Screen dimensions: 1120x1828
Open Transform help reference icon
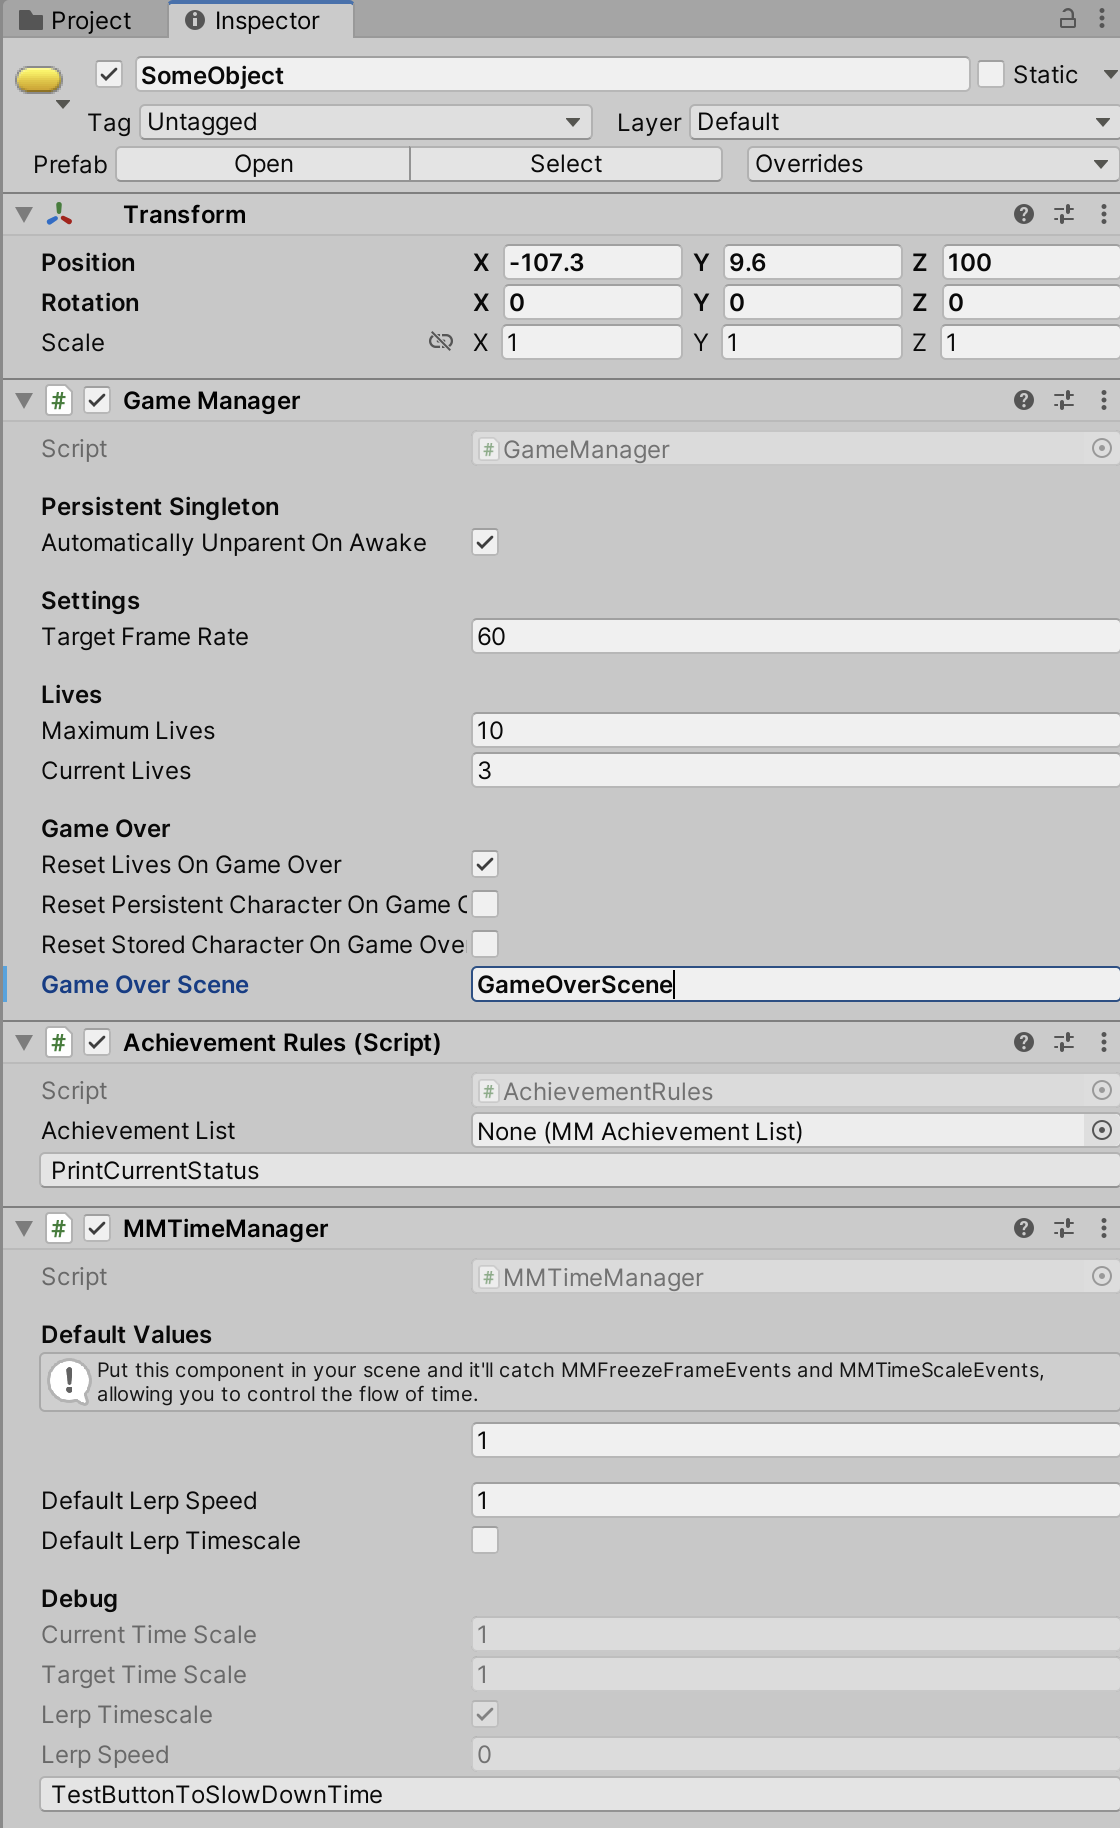1023,214
